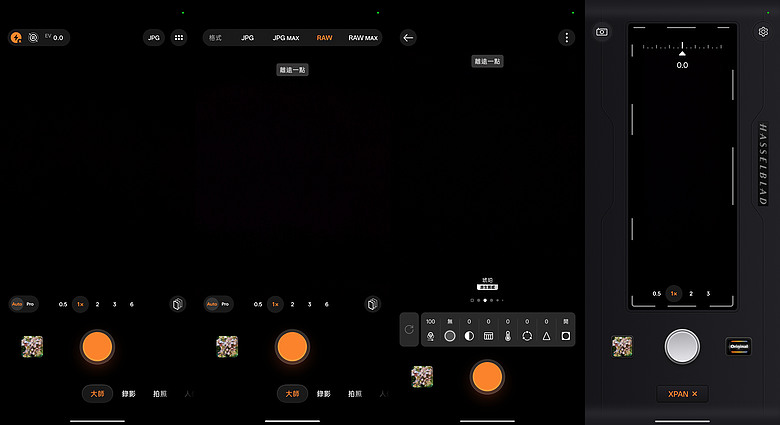Select JPG MAX in the format bar
The height and width of the screenshot is (425, 780).
click(286, 38)
